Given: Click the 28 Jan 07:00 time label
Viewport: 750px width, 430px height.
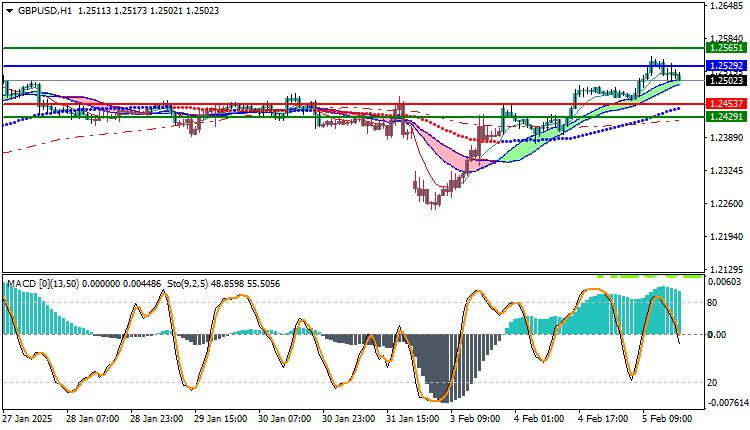Looking at the screenshot, I should point(93,419).
